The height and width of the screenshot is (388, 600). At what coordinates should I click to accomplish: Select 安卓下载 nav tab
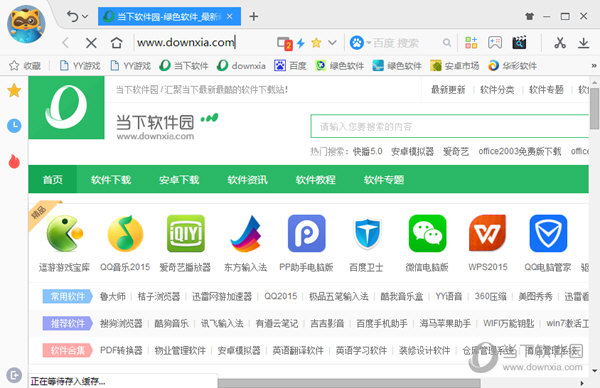coord(179,179)
